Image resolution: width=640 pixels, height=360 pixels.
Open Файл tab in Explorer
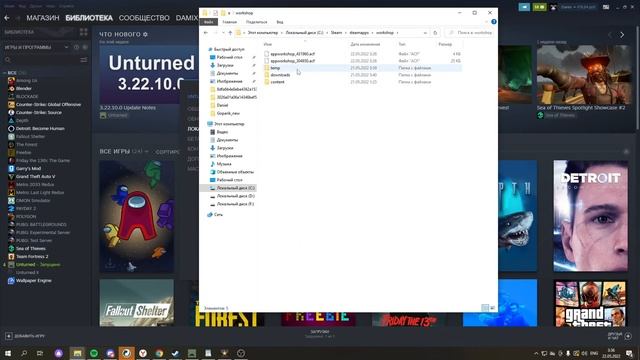[x=209, y=22]
